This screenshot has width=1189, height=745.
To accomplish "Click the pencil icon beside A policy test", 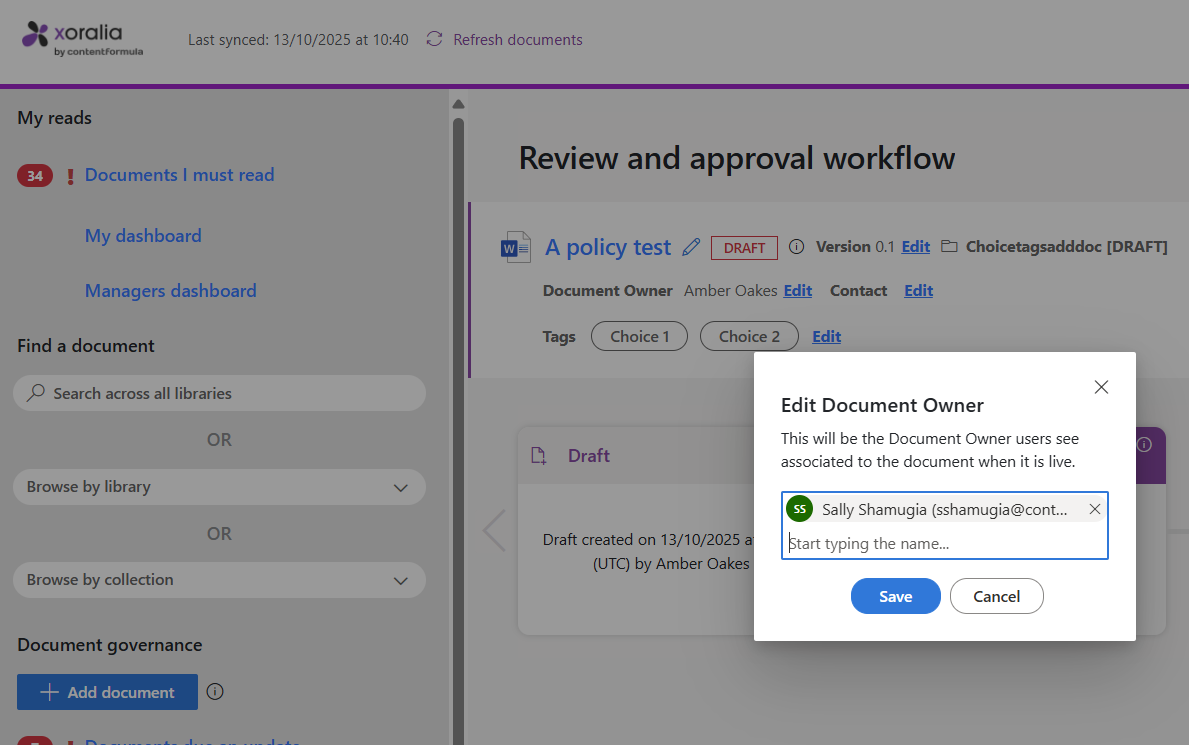I will (691, 247).
